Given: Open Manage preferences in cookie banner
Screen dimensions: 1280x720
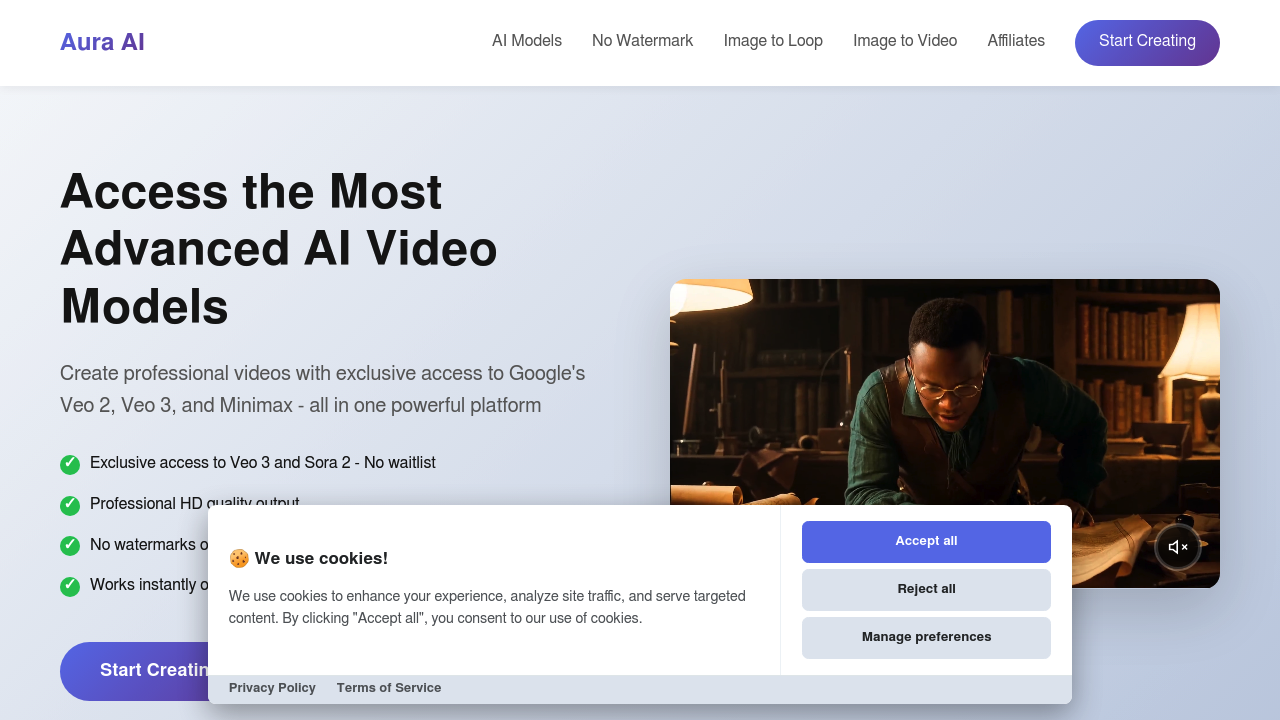Looking at the screenshot, I should [x=926, y=637].
